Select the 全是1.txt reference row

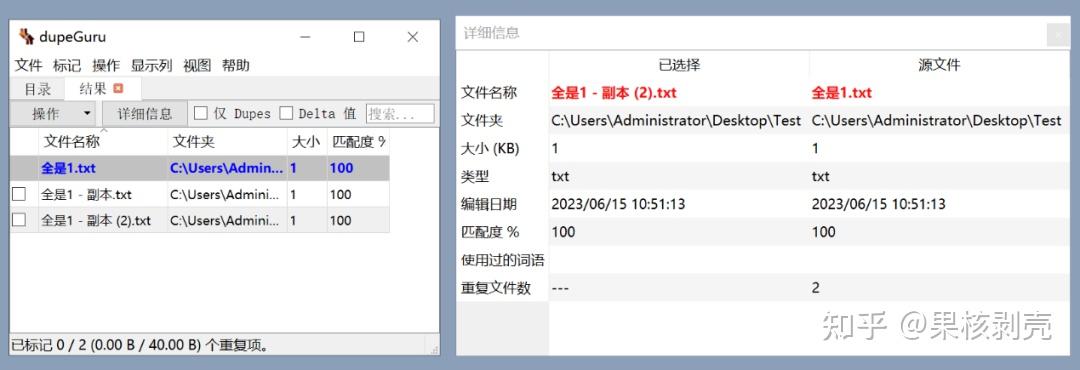[x=200, y=168]
